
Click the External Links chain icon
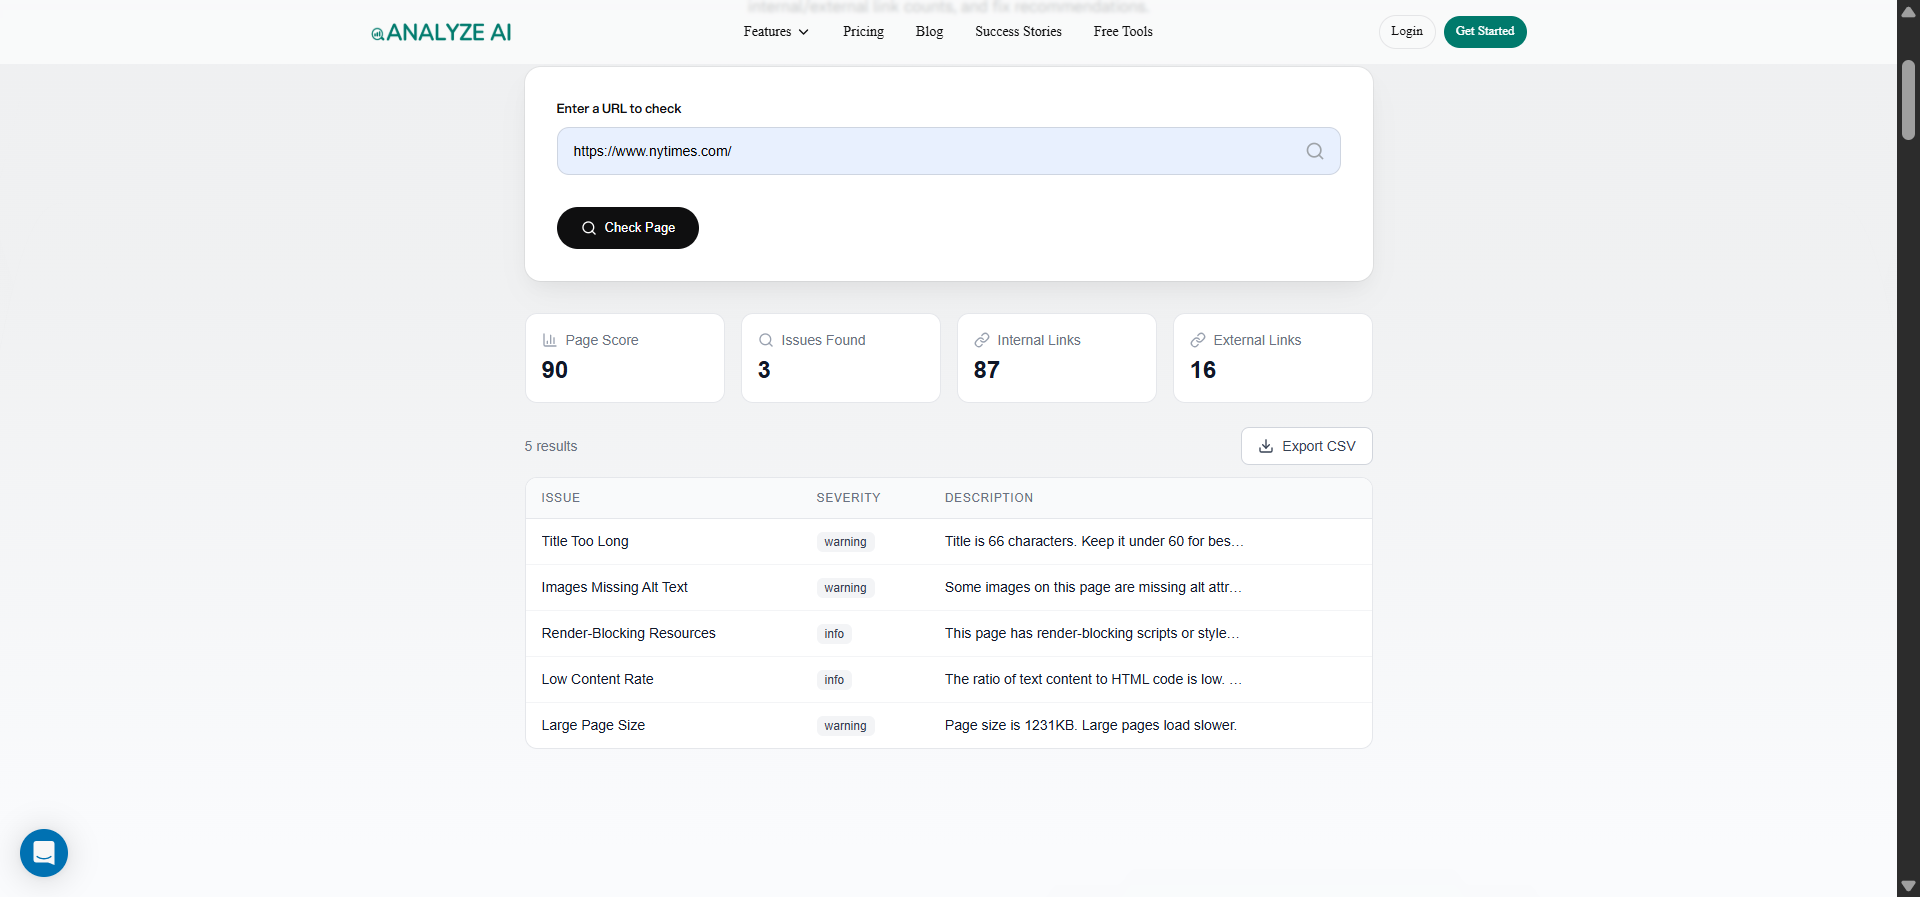pyautogui.click(x=1197, y=340)
